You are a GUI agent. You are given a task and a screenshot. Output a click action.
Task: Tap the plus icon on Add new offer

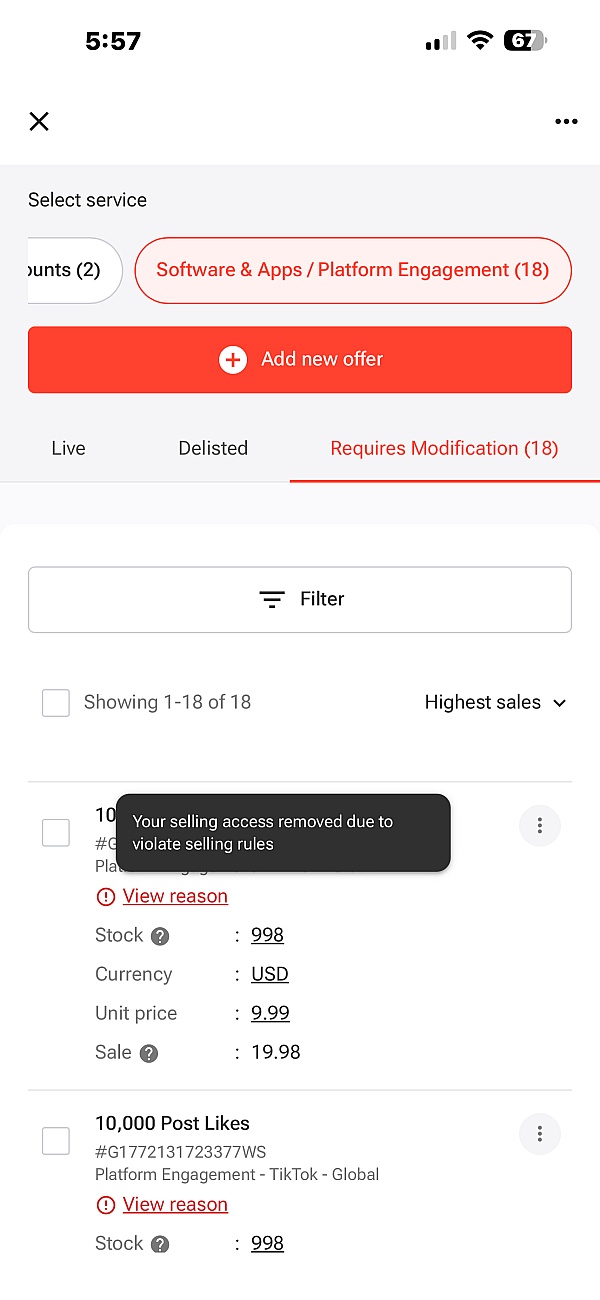(x=233, y=360)
